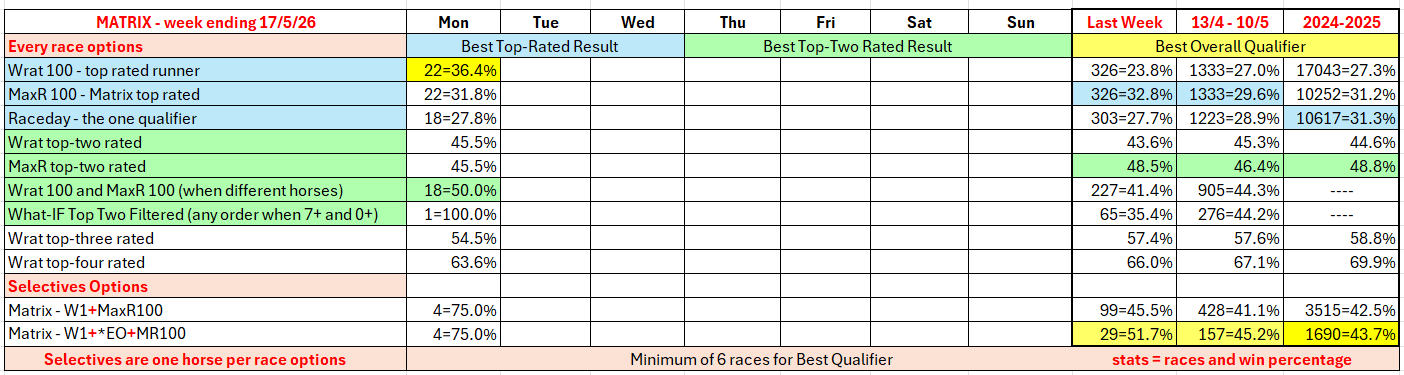Click the 2024-2025 column header
The image size is (1404, 375).
(x=1342, y=22)
